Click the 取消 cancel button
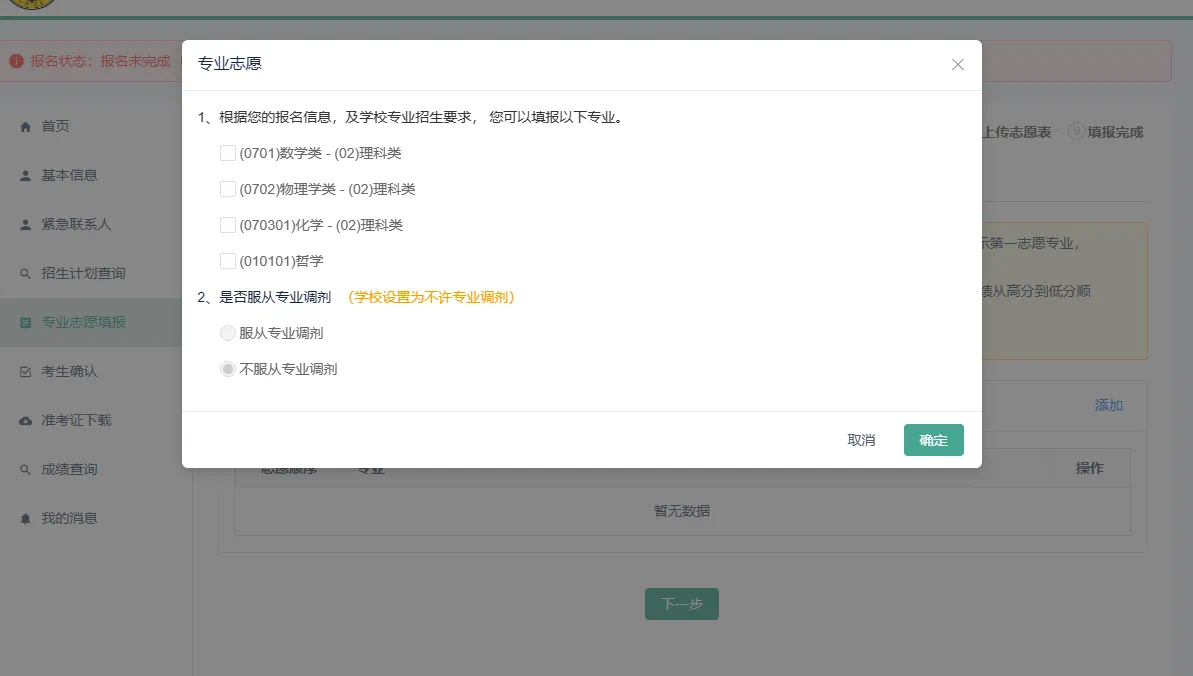1193x676 pixels. tap(860, 440)
